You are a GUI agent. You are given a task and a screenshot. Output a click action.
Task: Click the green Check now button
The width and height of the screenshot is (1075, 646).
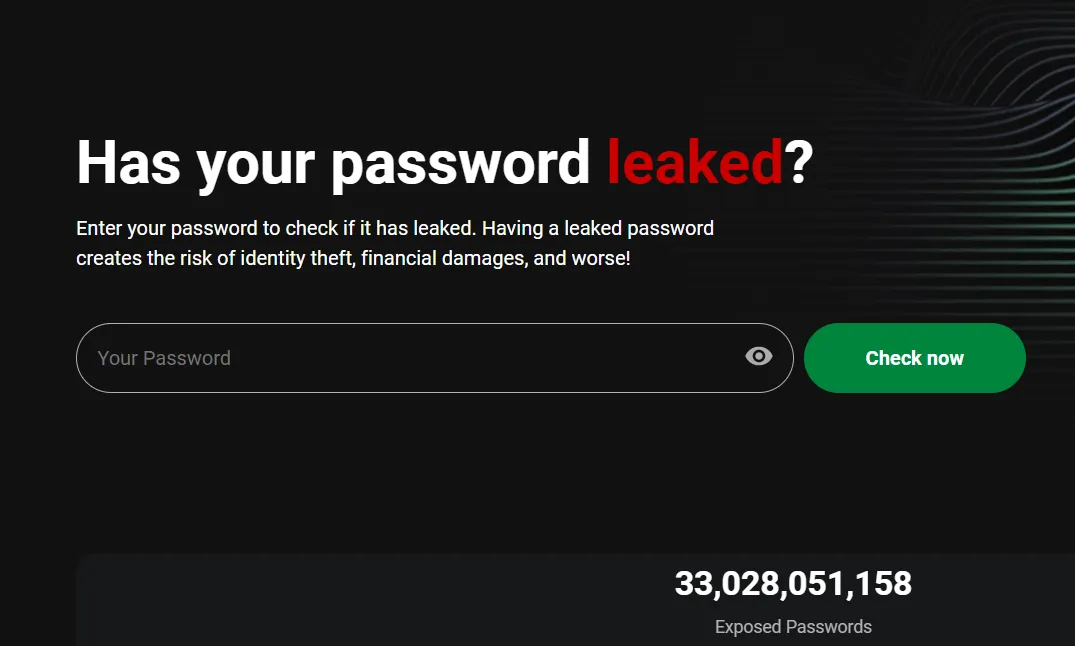(x=915, y=358)
